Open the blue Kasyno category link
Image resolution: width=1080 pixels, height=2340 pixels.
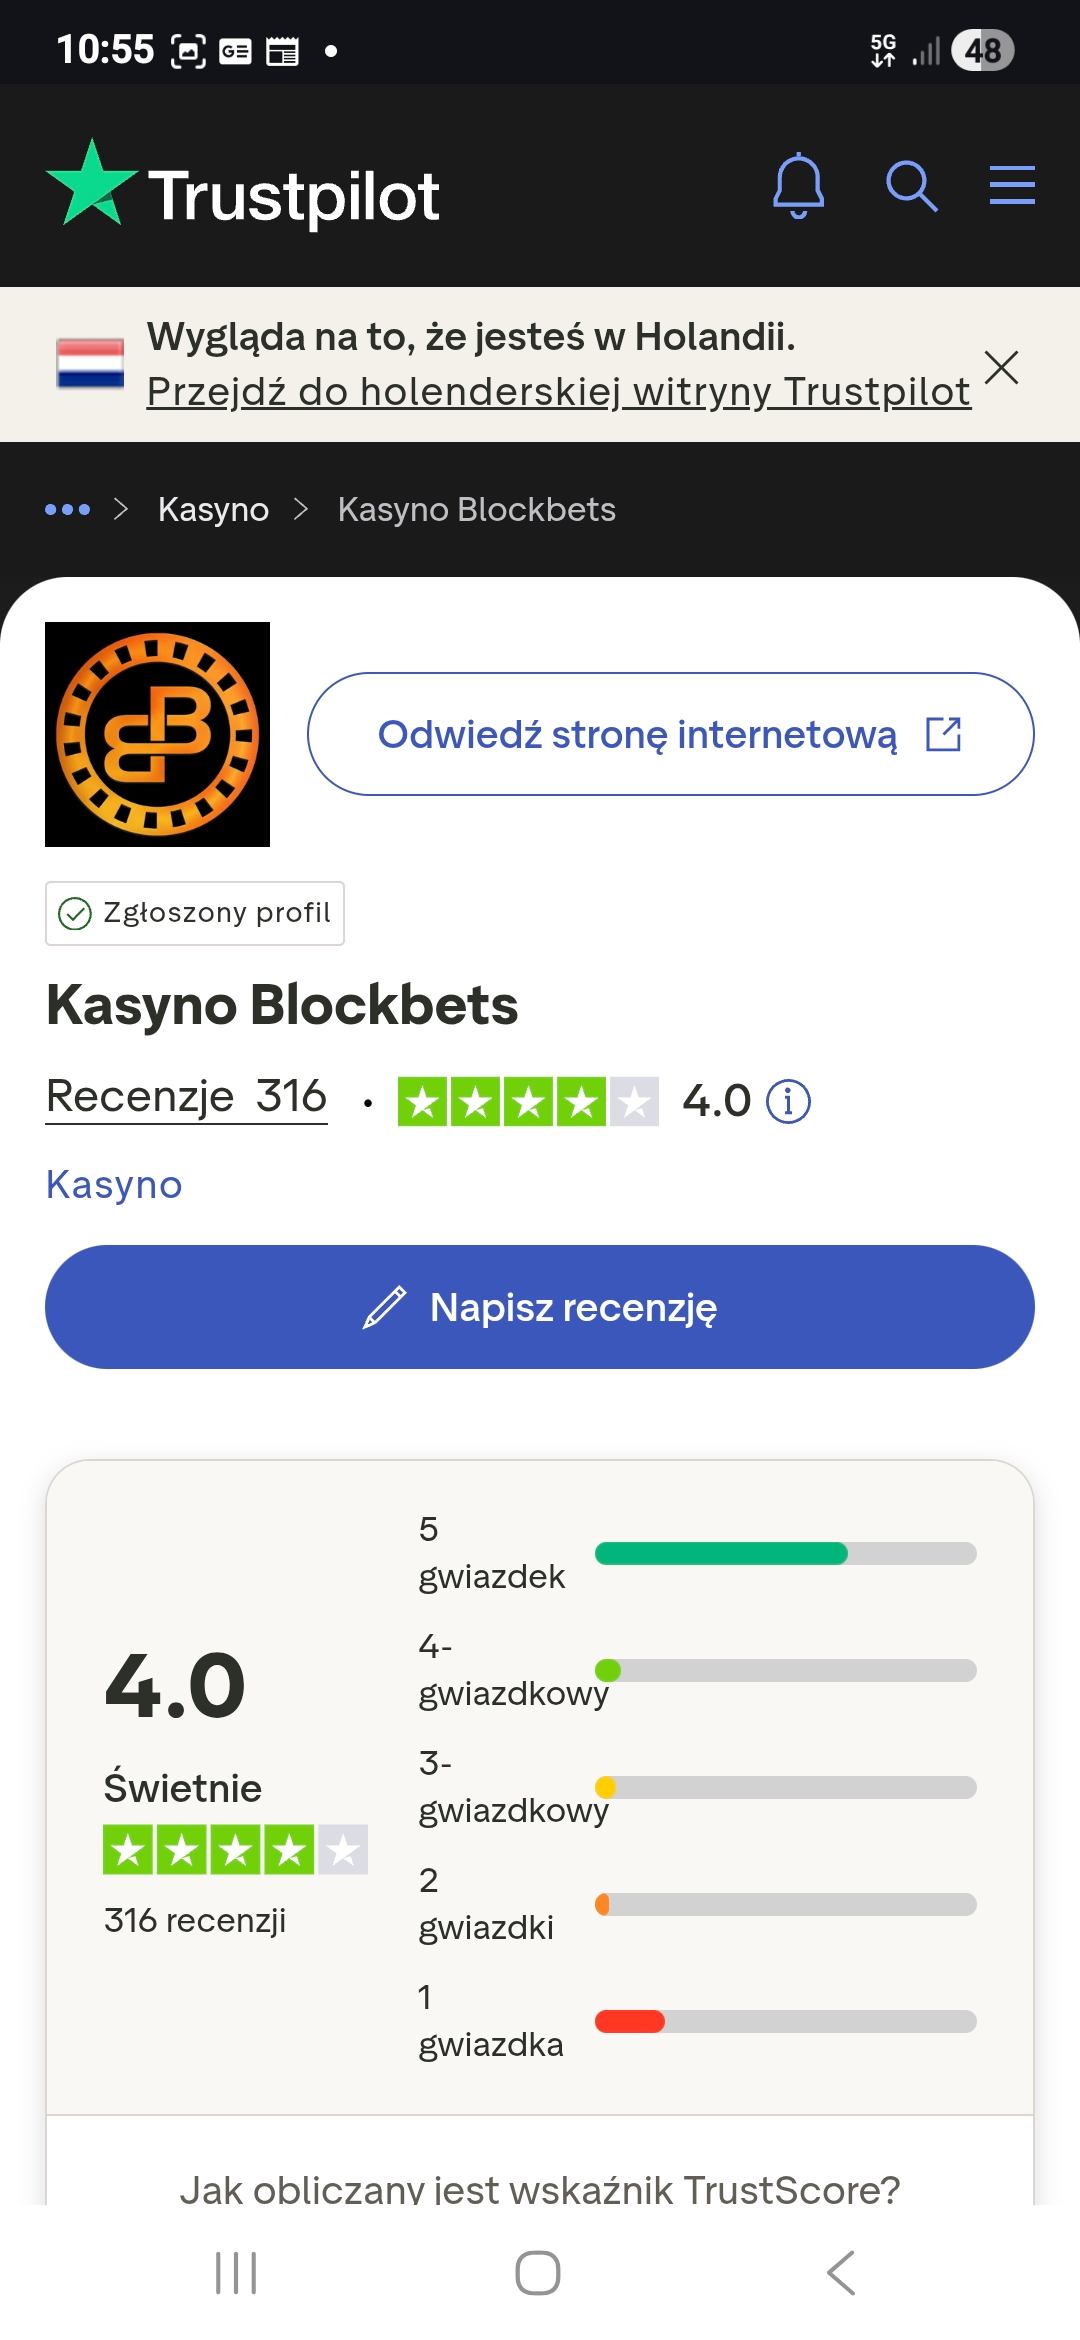pos(114,1185)
